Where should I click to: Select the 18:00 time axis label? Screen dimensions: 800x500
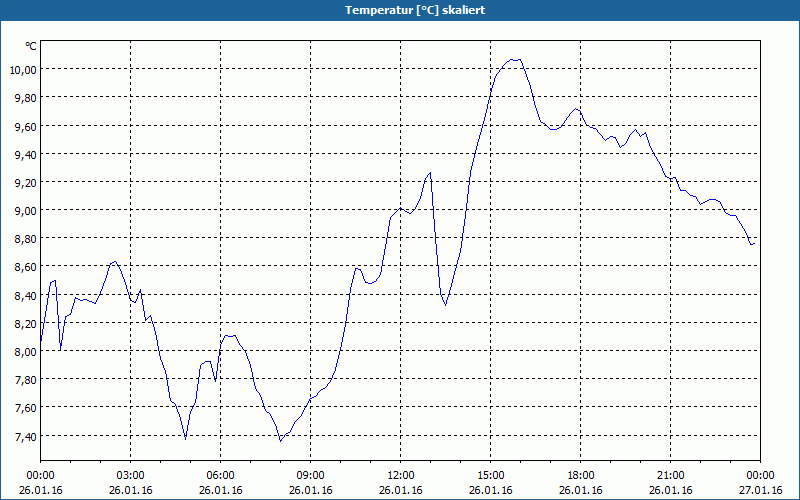coord(581,475)
